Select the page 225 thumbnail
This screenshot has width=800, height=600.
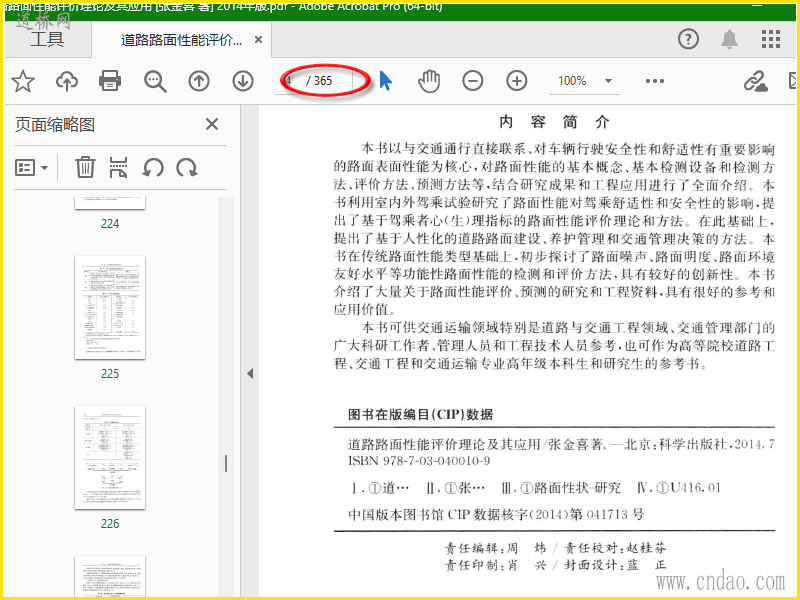pos(110,308)
